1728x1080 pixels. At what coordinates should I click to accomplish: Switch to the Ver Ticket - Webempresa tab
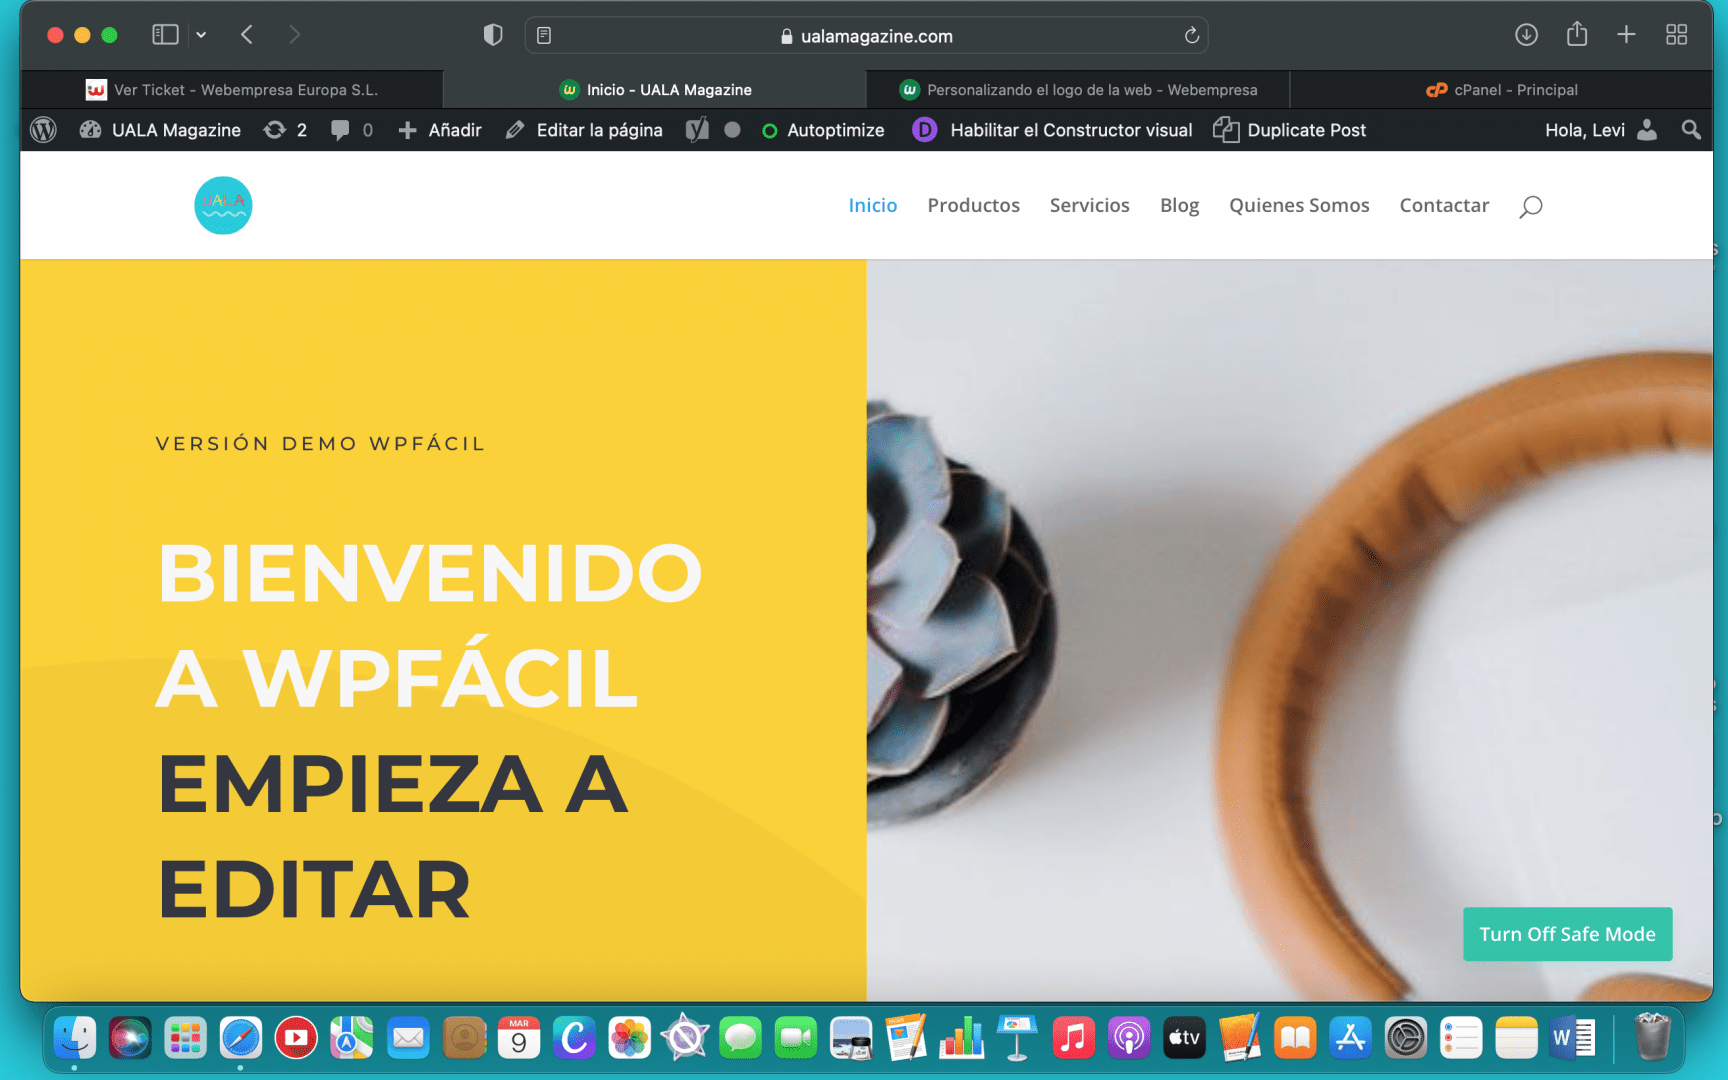pyautogui.click(x=232, y=90)
